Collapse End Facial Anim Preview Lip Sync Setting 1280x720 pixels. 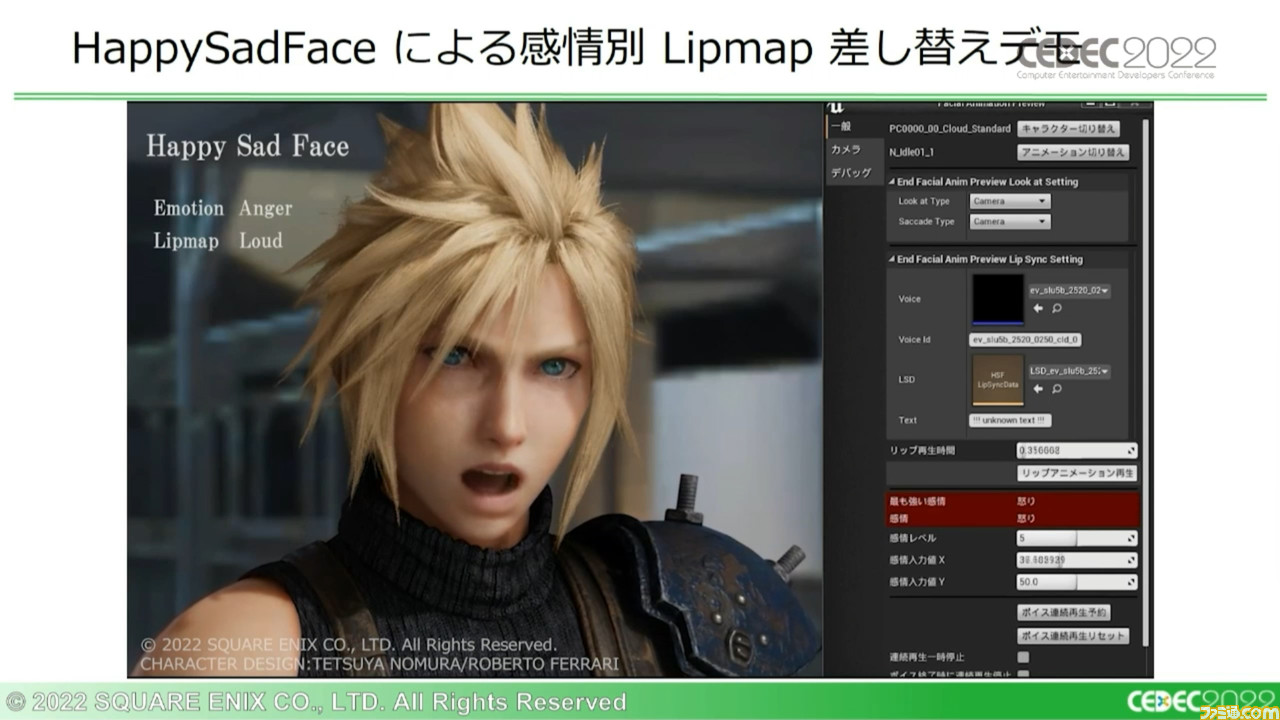pos(892,259)
